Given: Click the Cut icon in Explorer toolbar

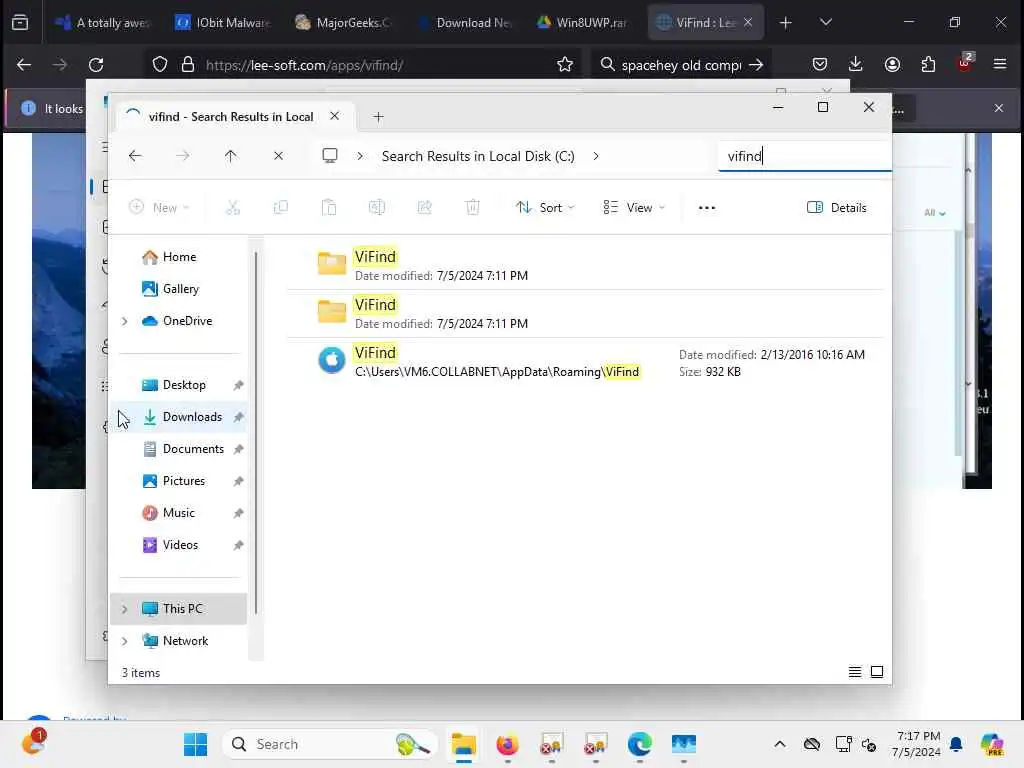Looking at the screenshot, I should [232, 208].
